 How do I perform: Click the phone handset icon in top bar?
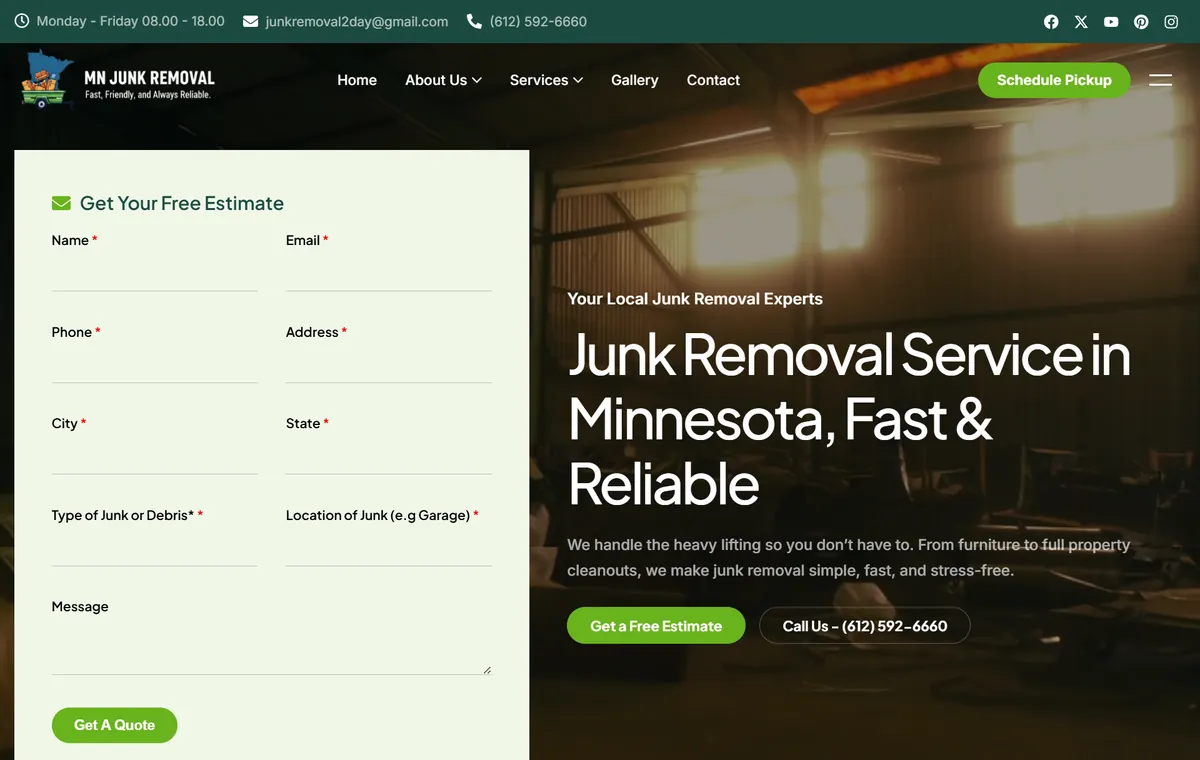tap(475, 21)
